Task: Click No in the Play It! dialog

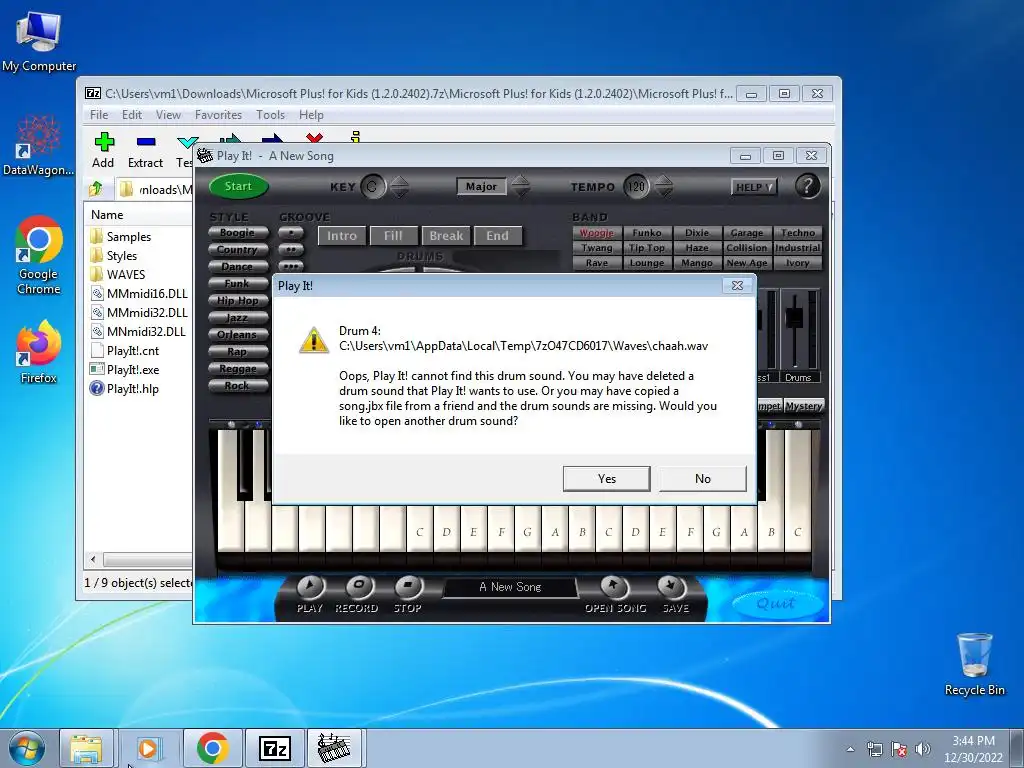Action: pyautogui.click(x=703, y=479)
